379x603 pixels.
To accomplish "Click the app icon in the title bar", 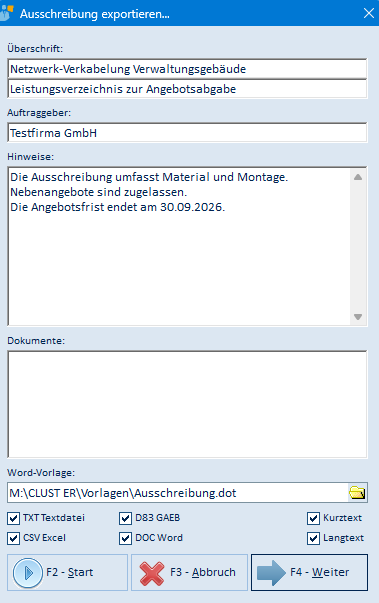I will point(7,13).
